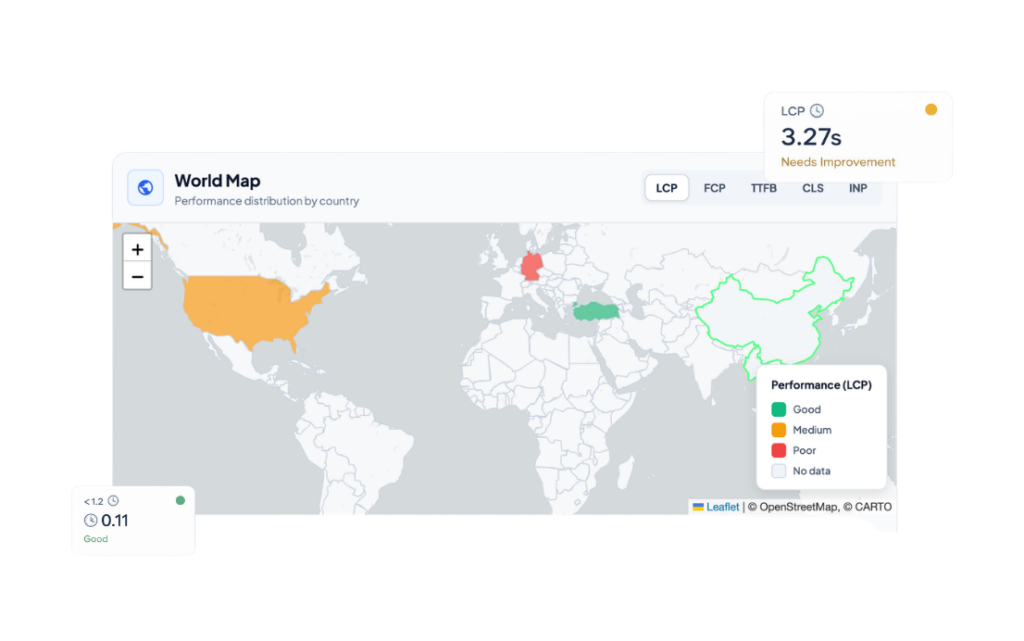Viewport: 1024px width, 641px height.
Task: Show the INP metric tab
Action: tap(858, 188)
